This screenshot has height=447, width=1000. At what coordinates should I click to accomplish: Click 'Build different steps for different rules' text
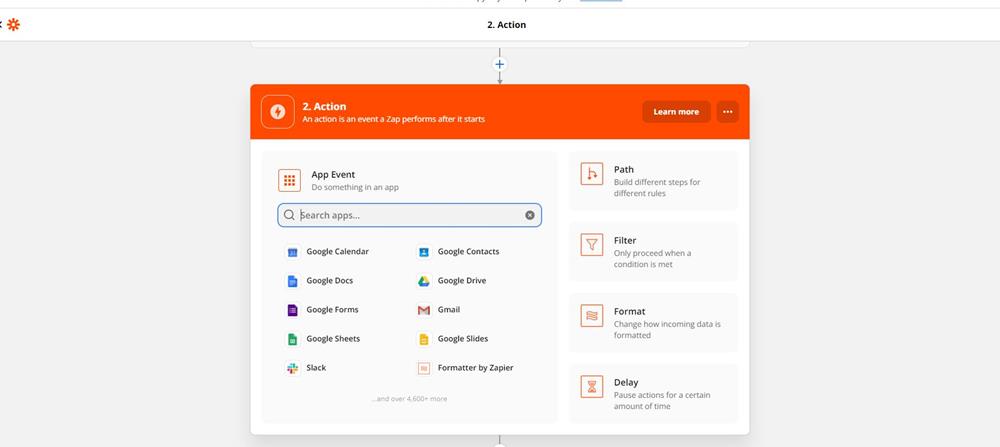(657, 187)
